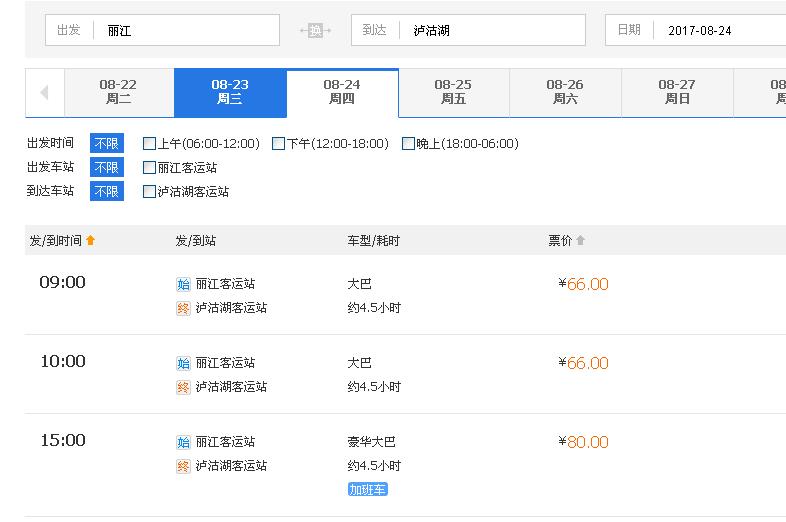Select 不限 for 出发时间

point(107,143)
